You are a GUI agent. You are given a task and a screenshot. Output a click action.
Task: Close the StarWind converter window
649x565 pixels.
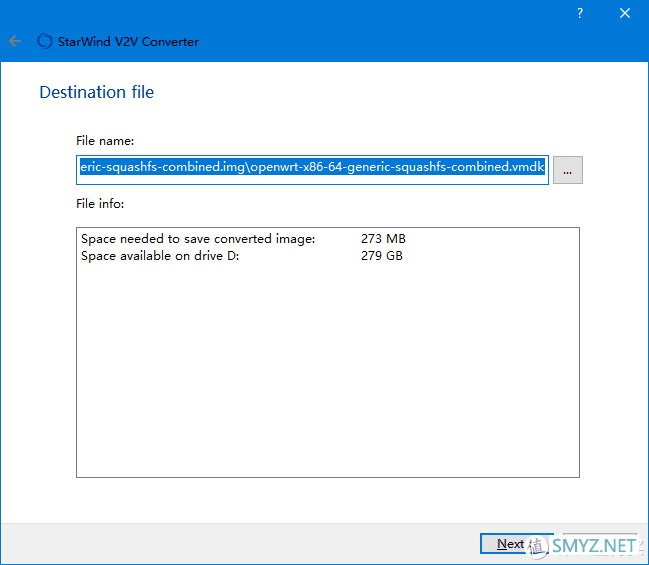tap(625, 13)
